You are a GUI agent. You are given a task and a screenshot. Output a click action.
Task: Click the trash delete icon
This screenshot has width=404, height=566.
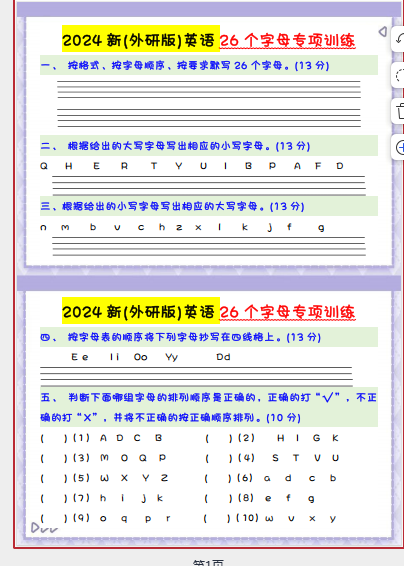point(400,111)
